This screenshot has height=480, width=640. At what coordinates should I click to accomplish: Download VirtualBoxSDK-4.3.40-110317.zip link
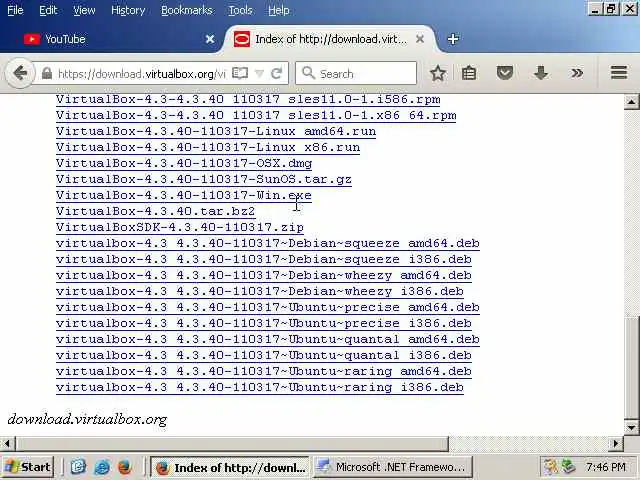click(x=180, y=227)
